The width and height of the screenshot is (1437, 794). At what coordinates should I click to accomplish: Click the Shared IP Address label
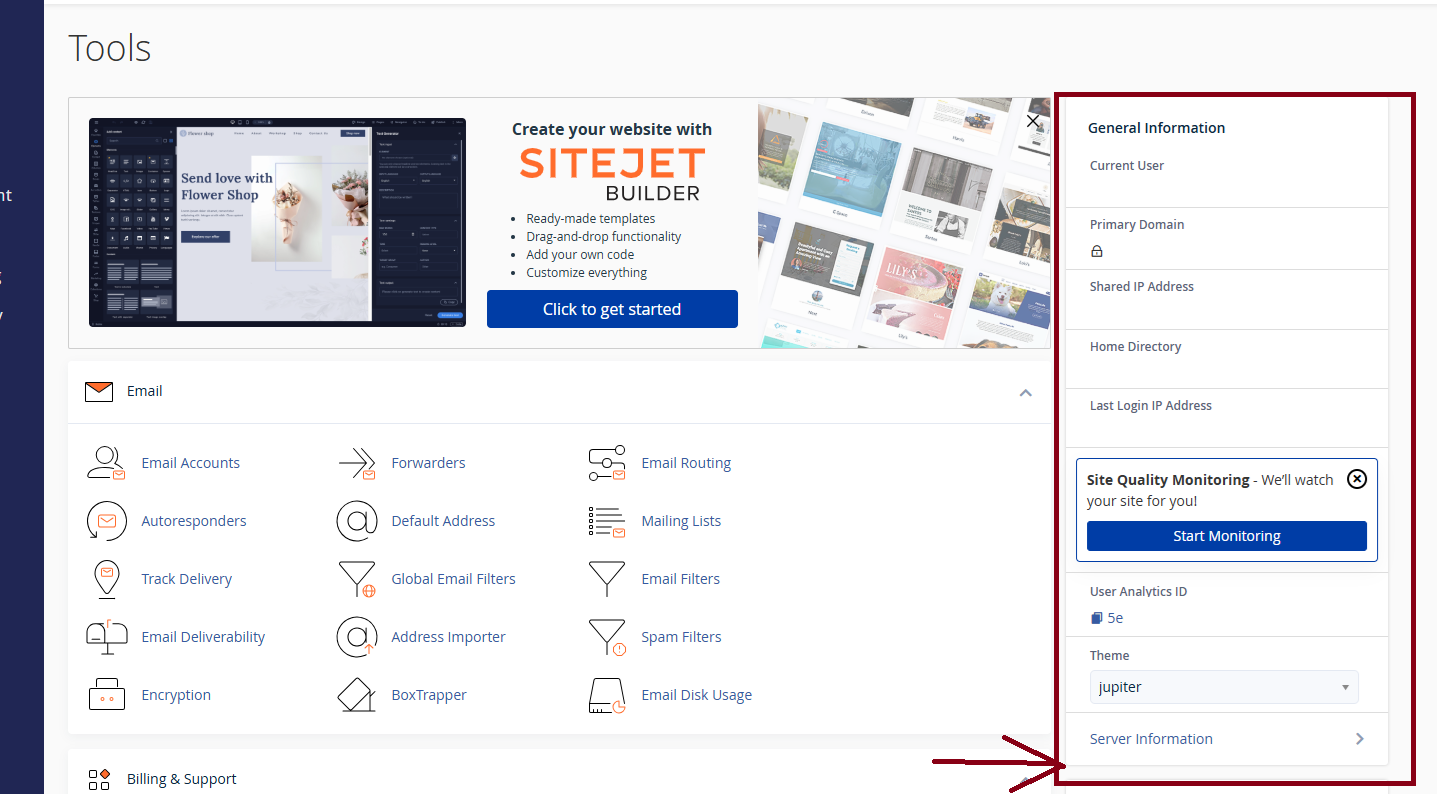1142,286
